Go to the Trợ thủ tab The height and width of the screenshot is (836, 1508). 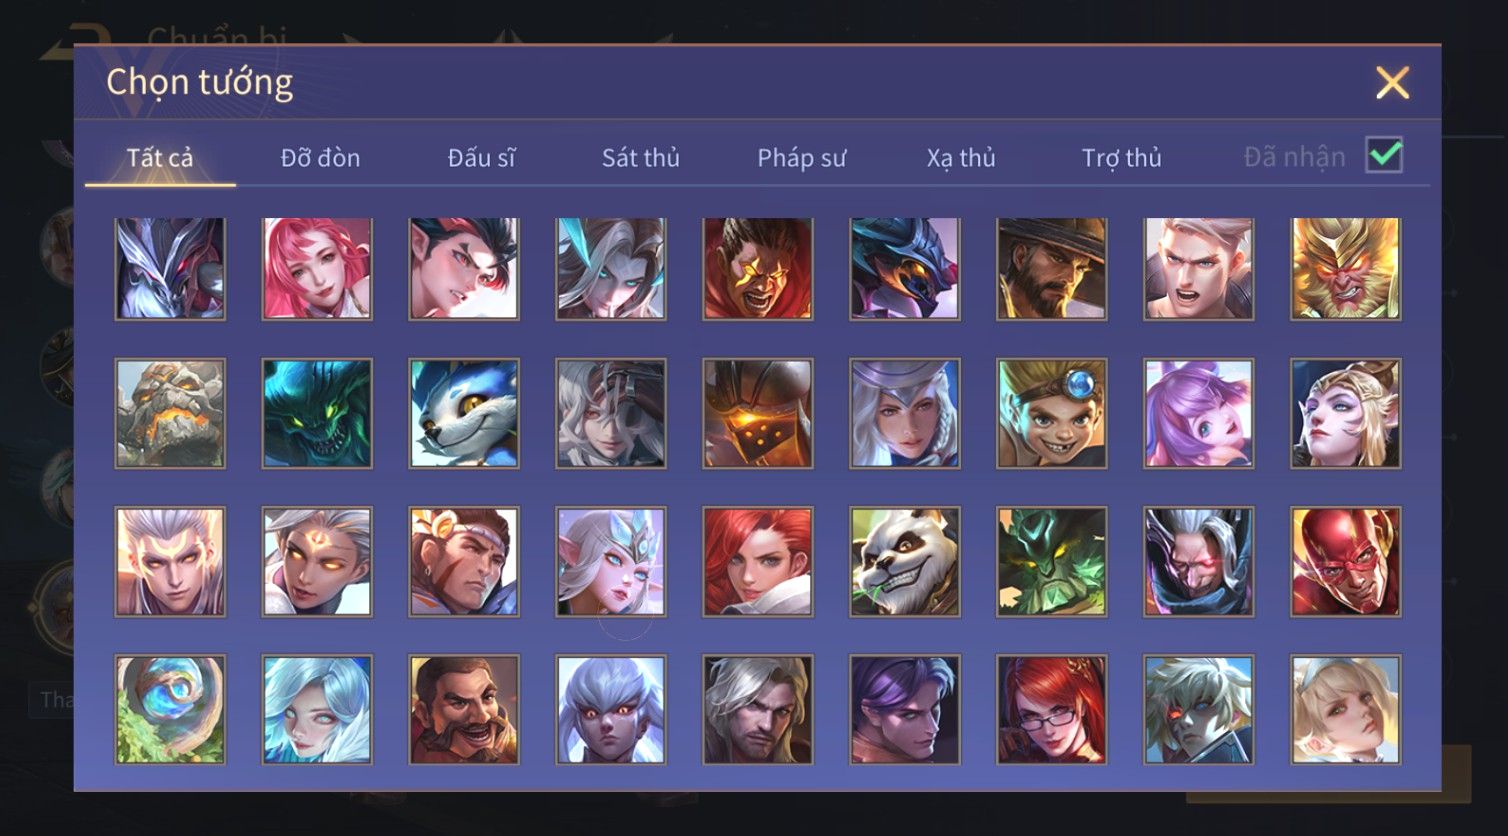[1121, 158]
